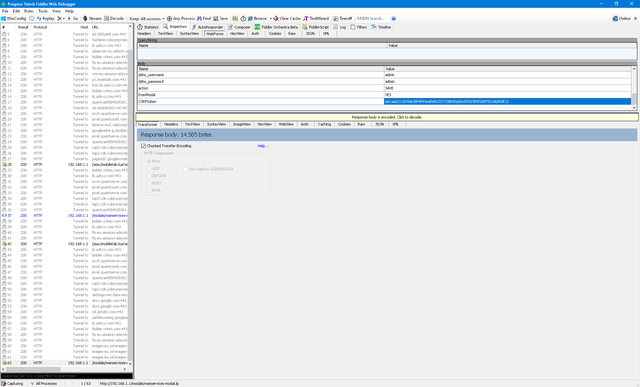This screenshot has width=640, height=387.
Task: Open the Remove sessions X dropdown
Action: point(61,18)
